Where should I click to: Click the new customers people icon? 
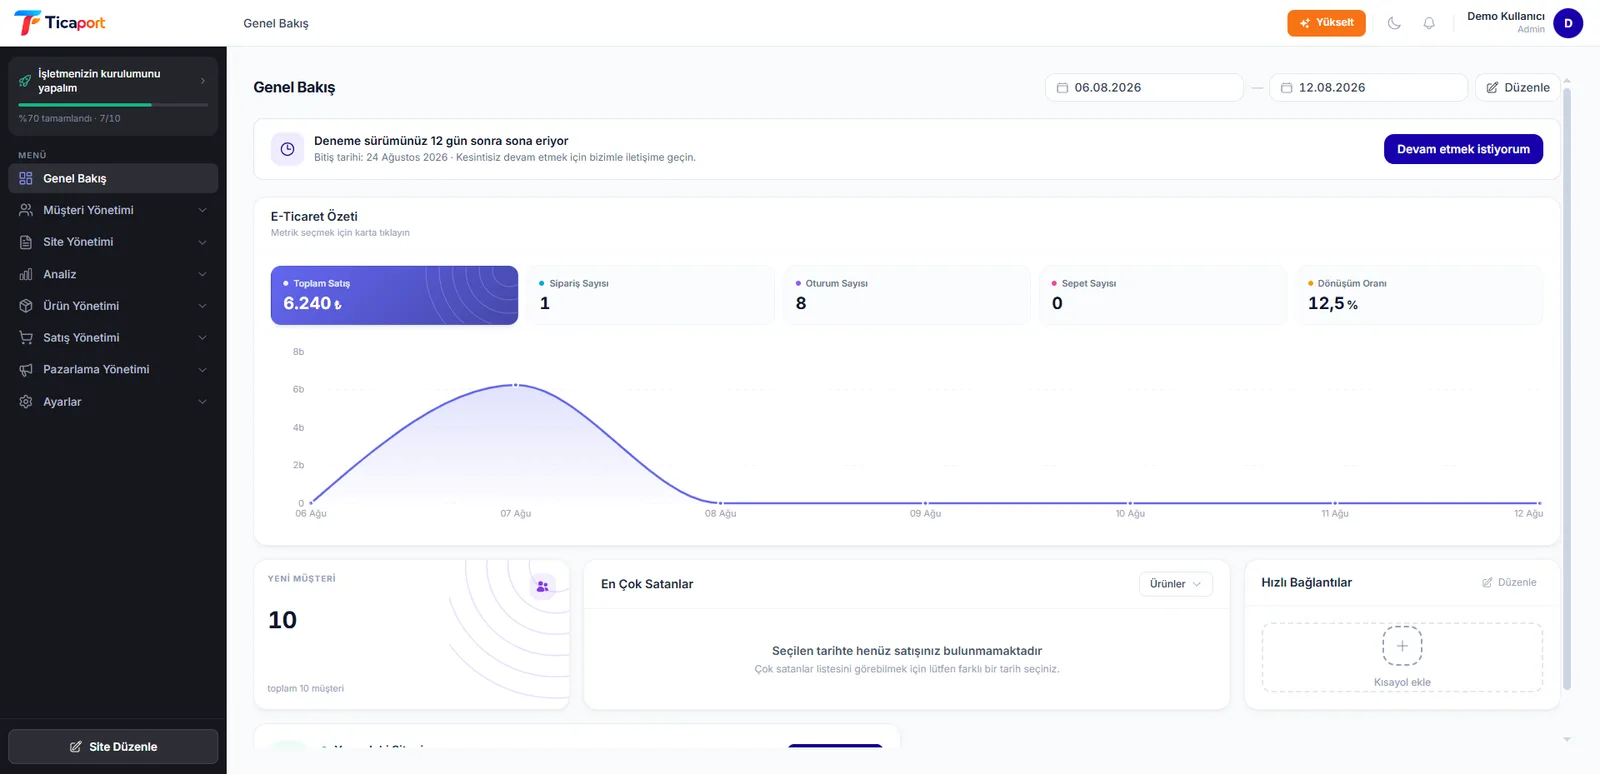tap(542, 587)
